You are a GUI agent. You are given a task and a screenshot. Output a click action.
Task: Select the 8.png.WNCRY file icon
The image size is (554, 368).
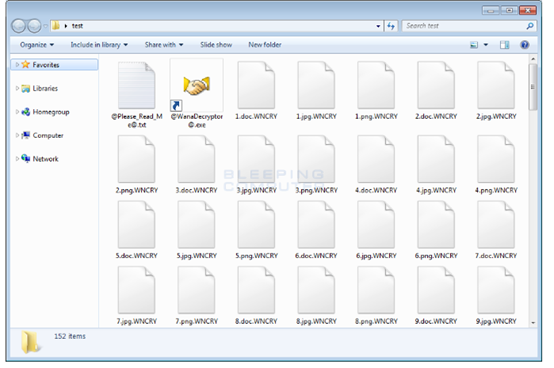point(376,290)
